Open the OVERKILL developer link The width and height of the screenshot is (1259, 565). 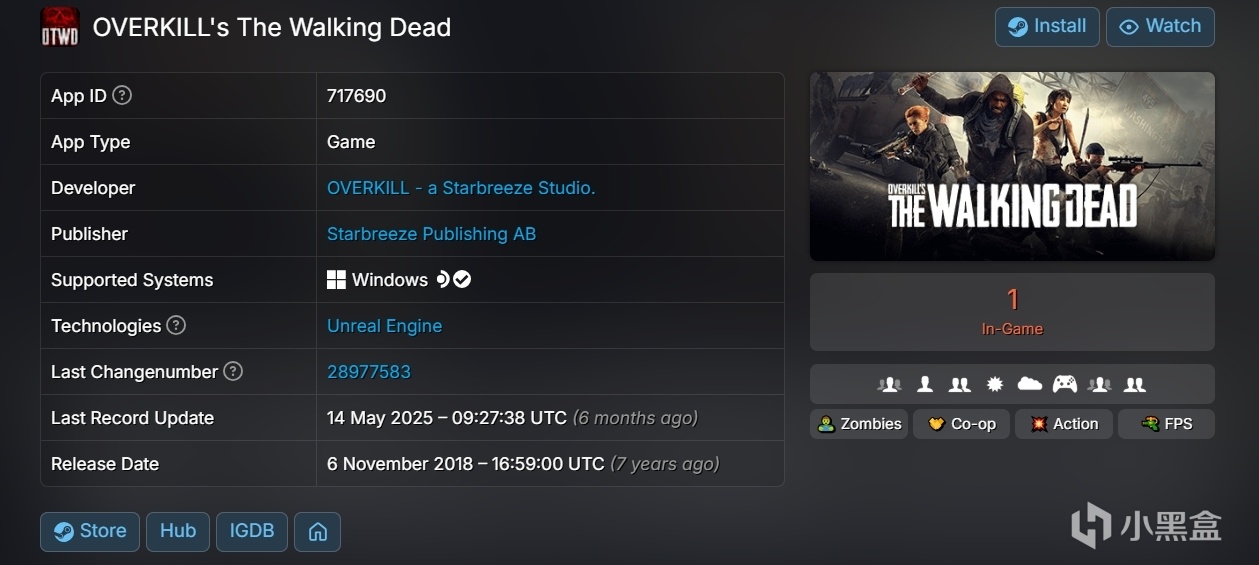tap(461, 188)
